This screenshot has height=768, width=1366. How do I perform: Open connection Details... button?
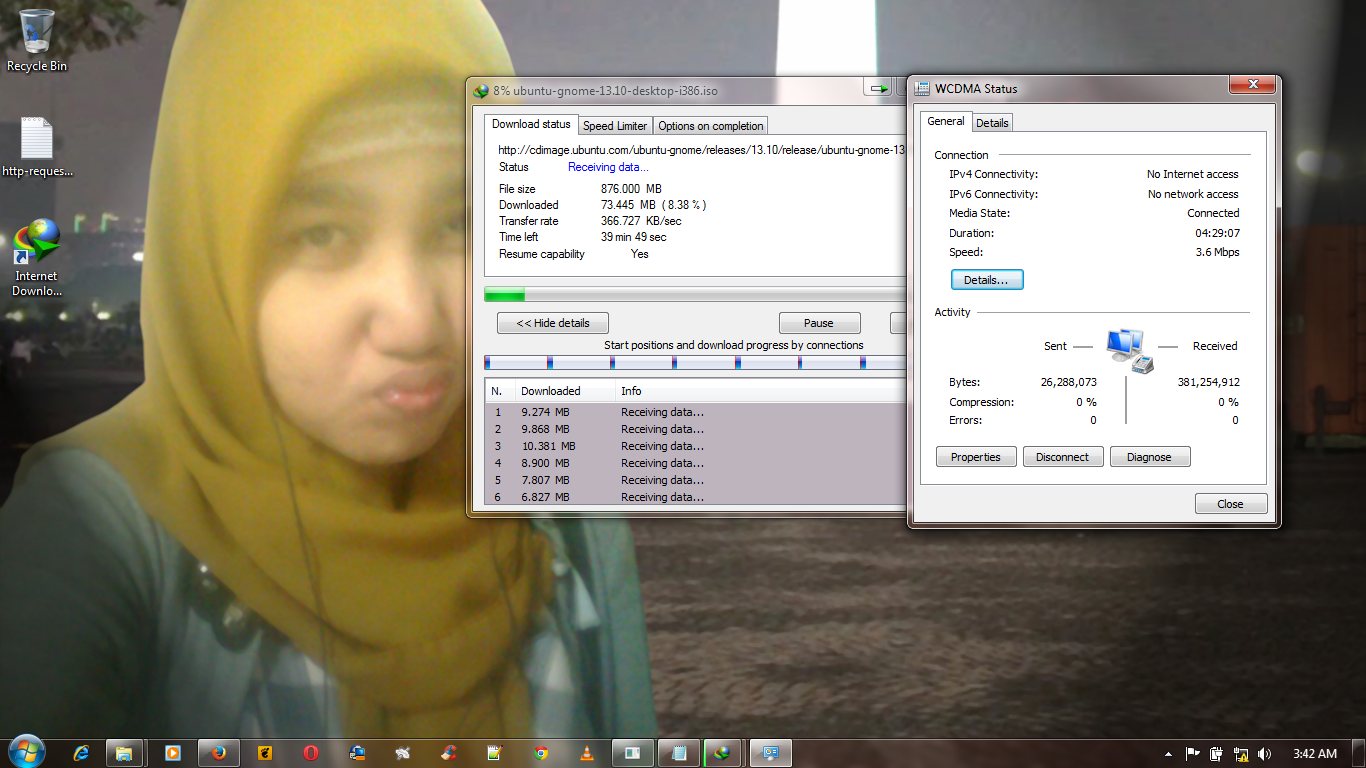pyautogui.click(x=987, y=280)
